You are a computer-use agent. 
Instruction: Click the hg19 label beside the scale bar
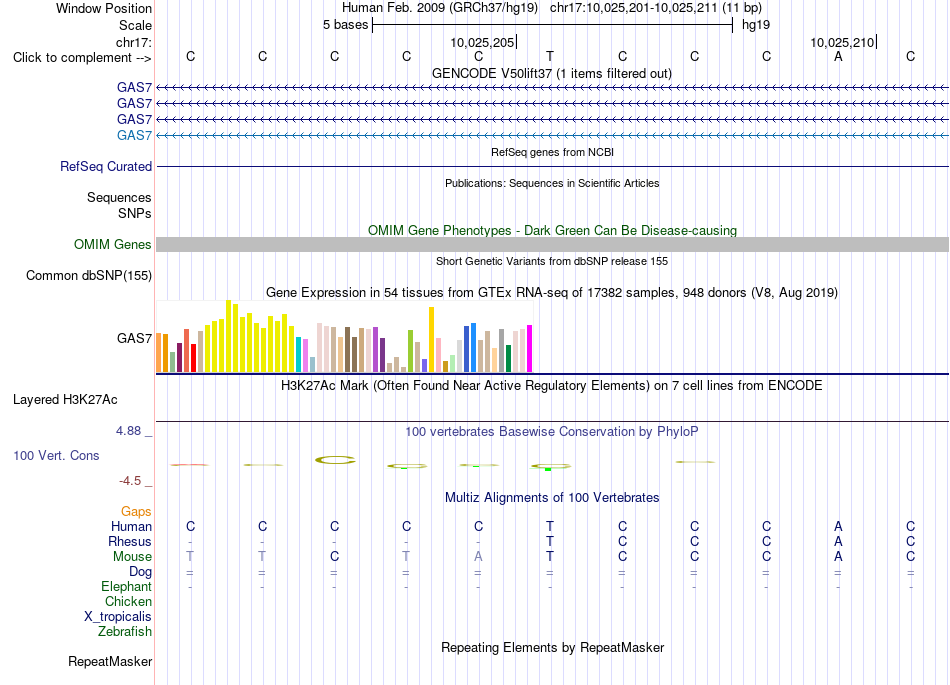tap(756, 25)
